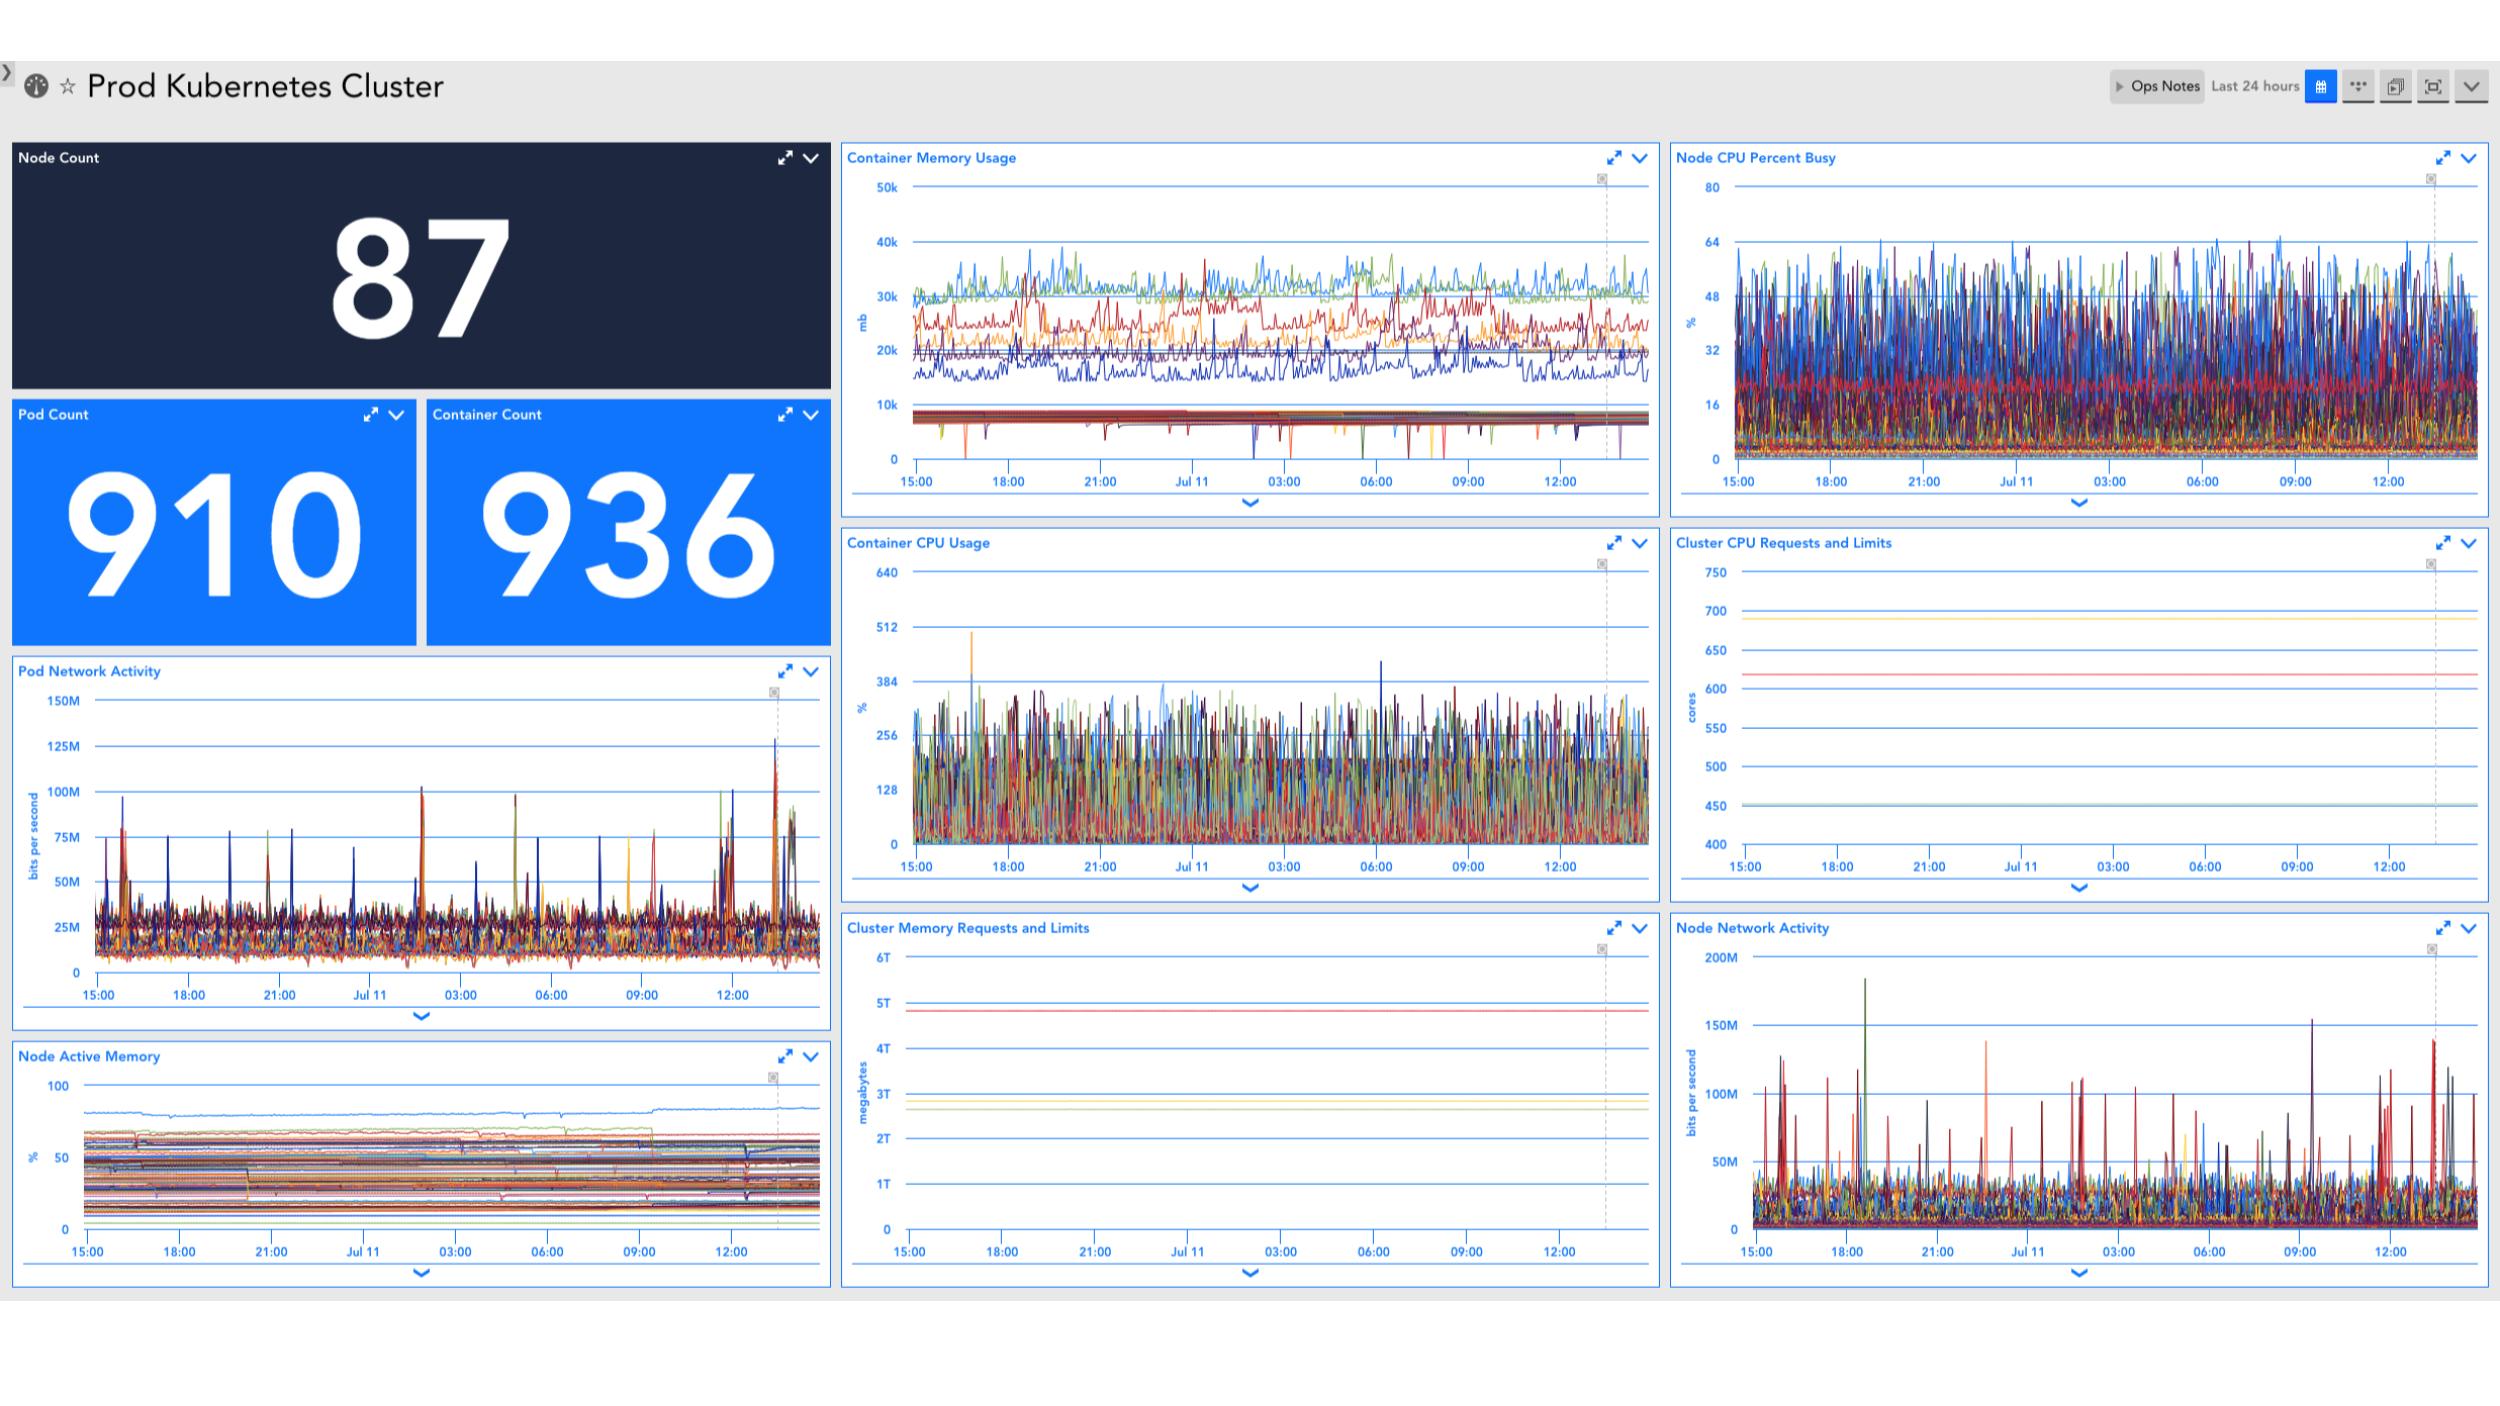Expand the legend below Pod Network Activity
Viewport: 2500px width, 1406px height.
coord(420,1015)
